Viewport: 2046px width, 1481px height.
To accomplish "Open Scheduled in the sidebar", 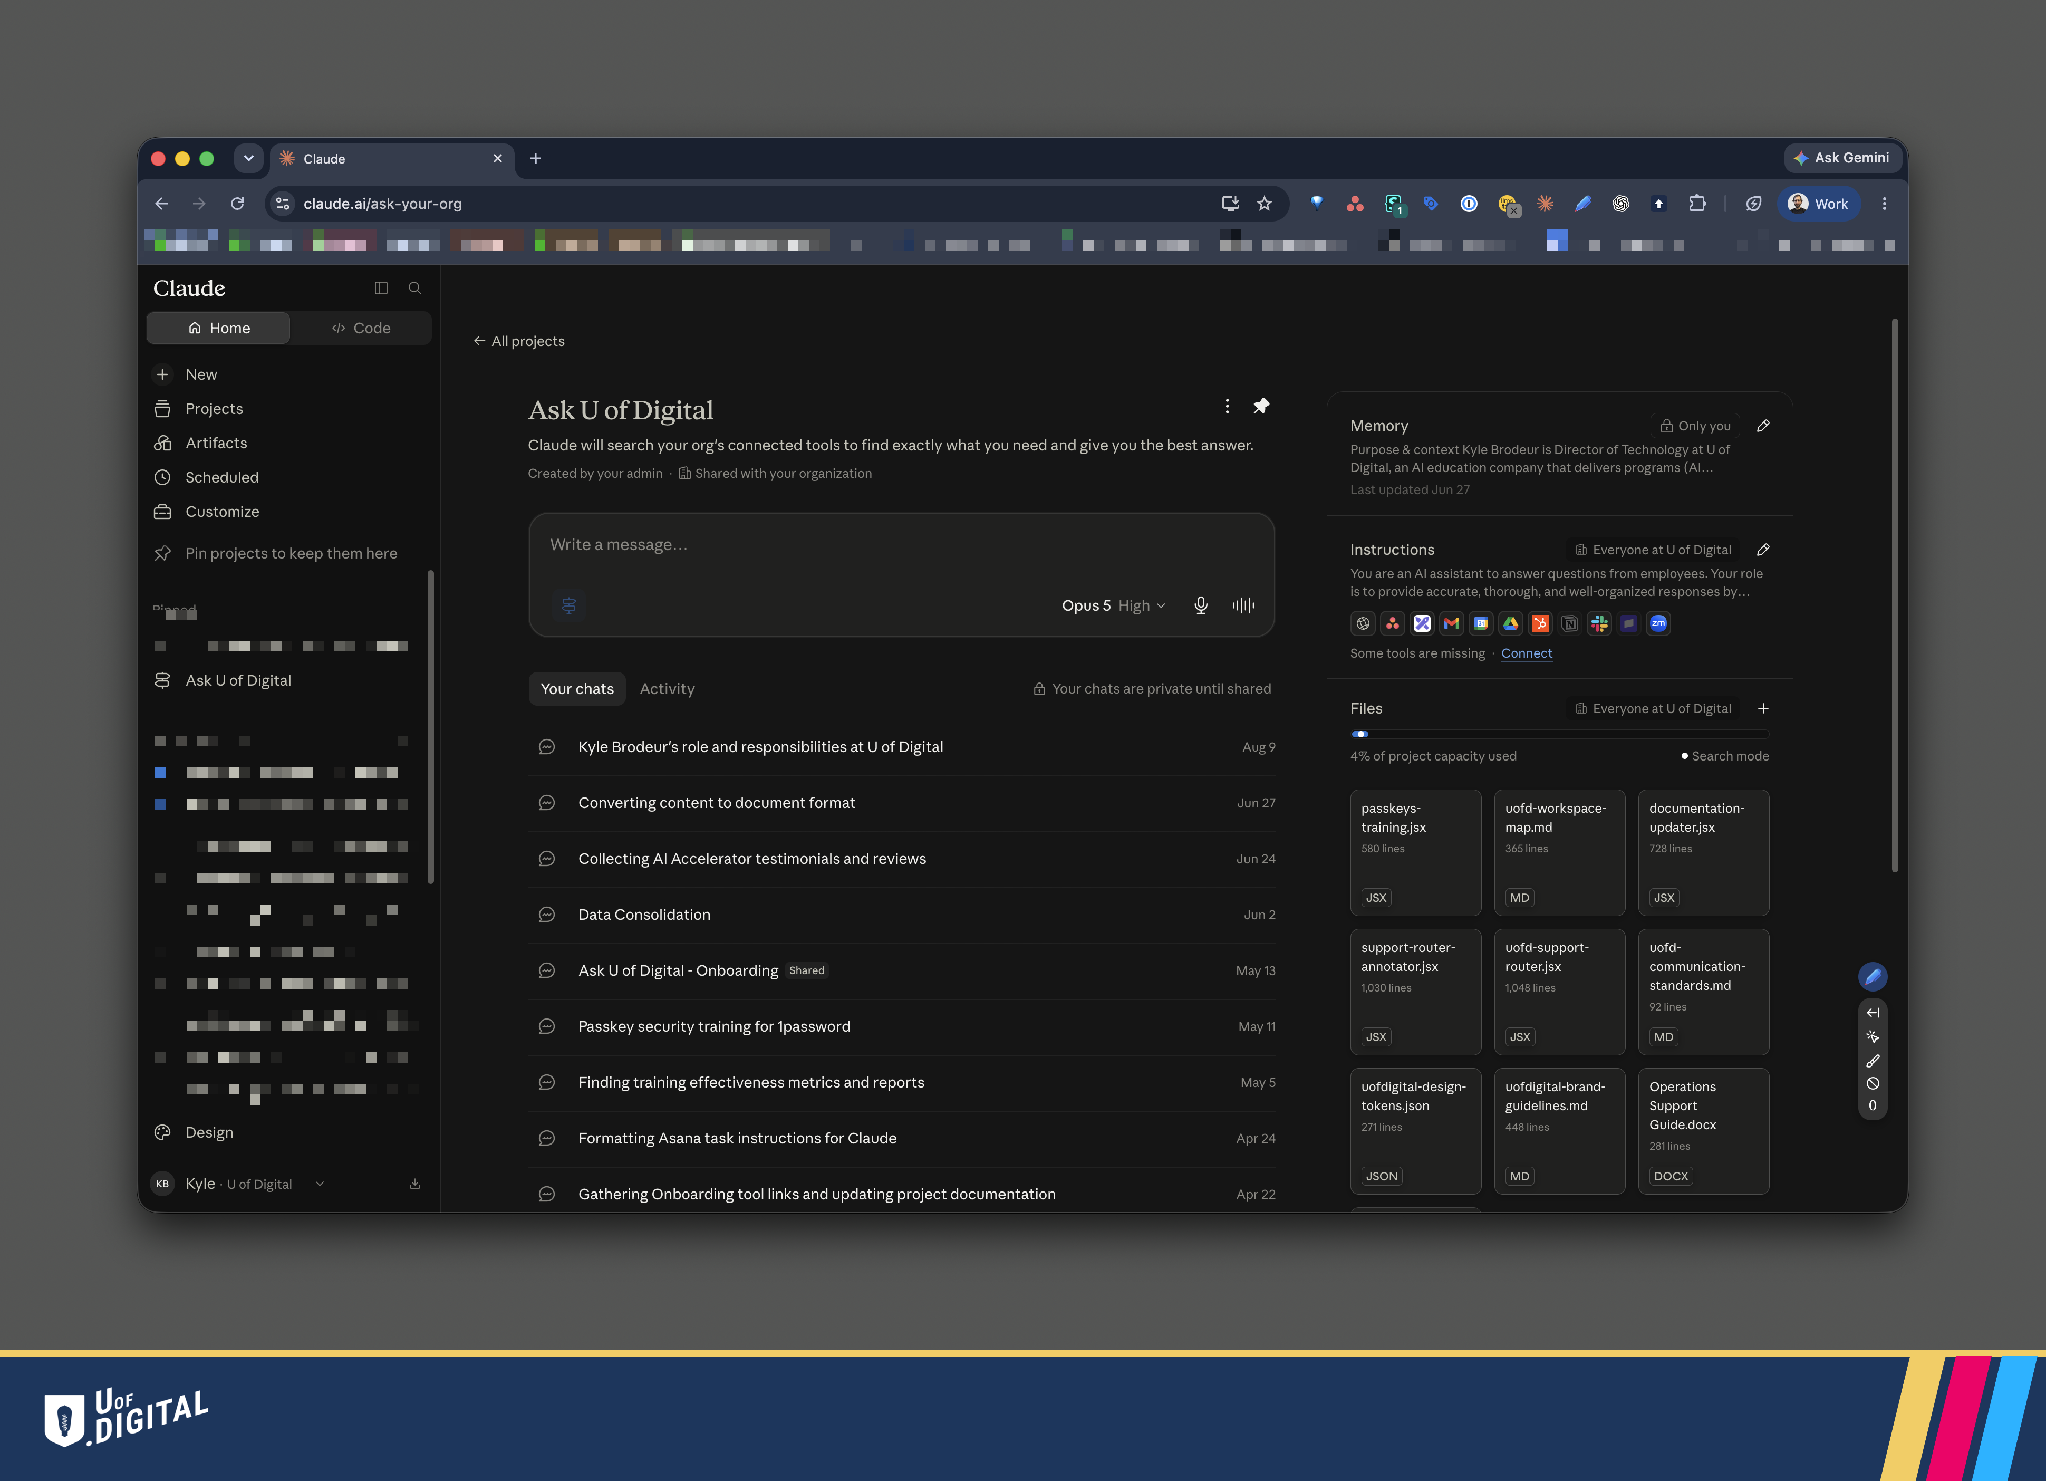I will [222, 477].
